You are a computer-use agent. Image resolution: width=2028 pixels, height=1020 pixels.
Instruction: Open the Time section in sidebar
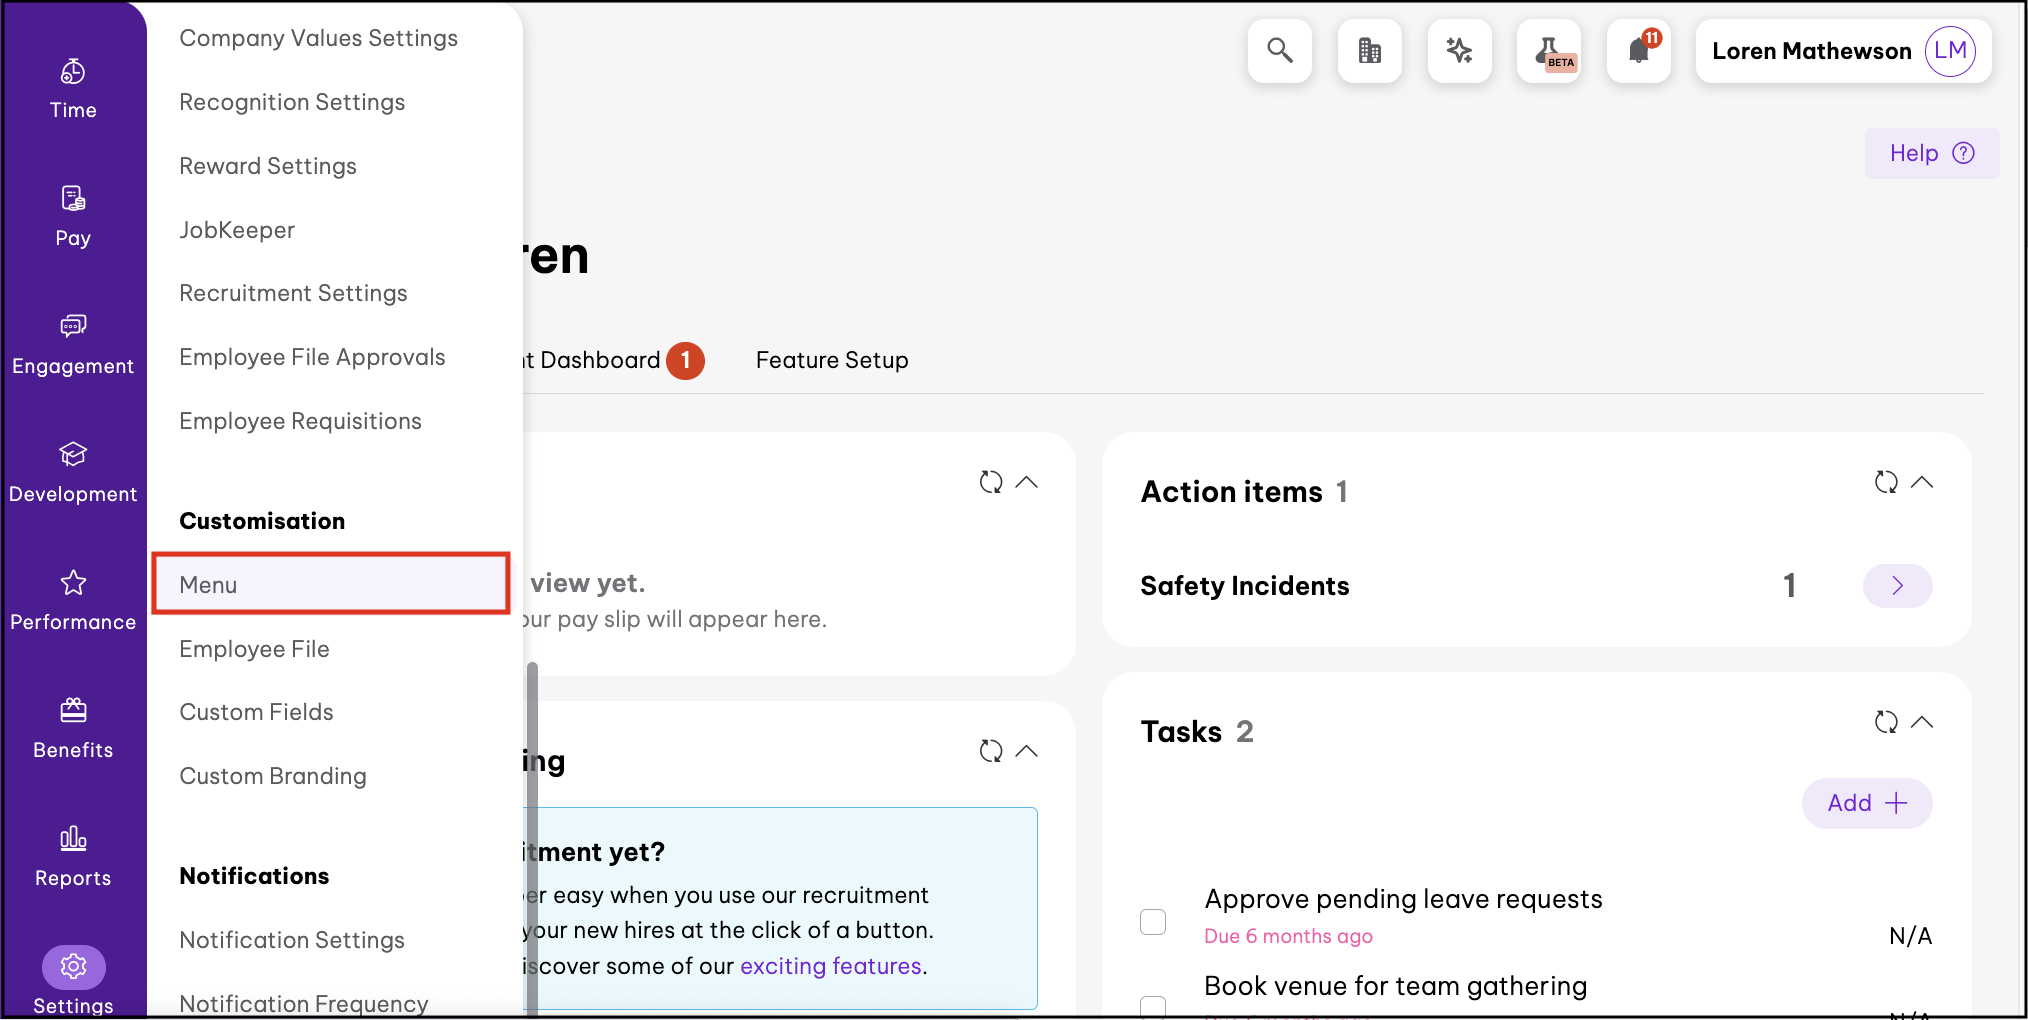pyautogui.click(x=73, y=89)
